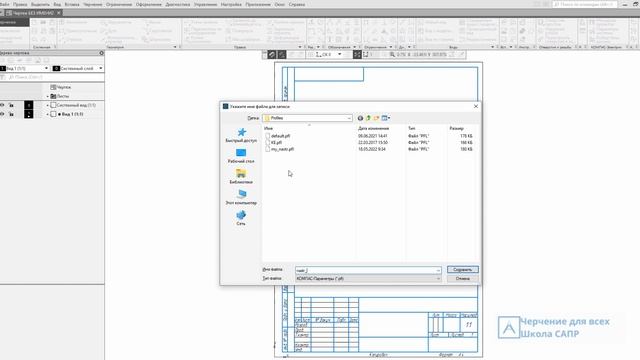Viewport: 640px width, 360px height.
Task: Click the Отмена button in the save dialog
Action: [462, 279]
